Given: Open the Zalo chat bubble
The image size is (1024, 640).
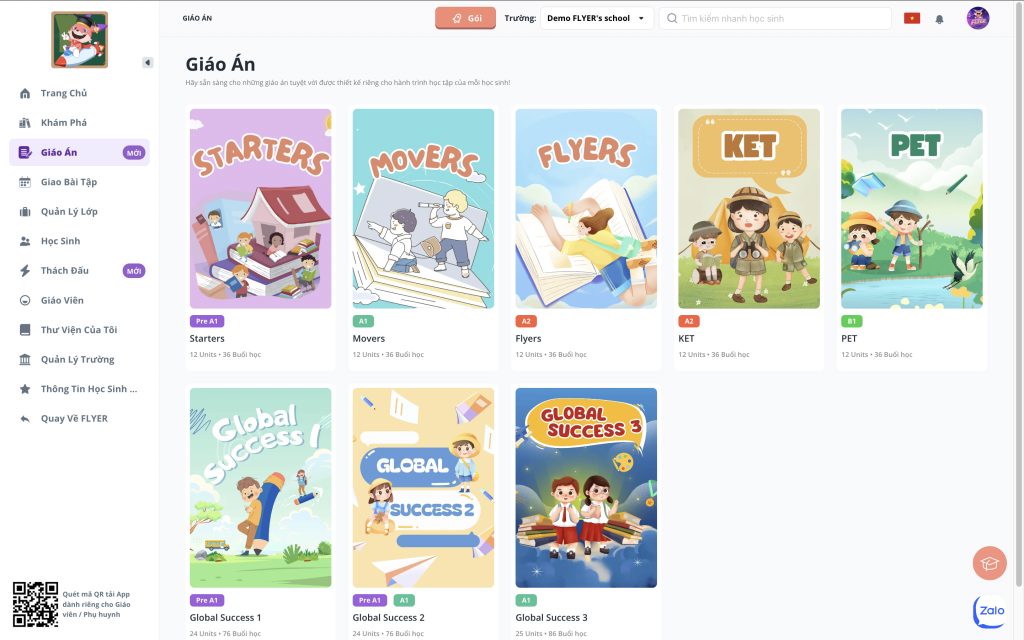Looking at the screenshot, I should pyautogui.click(x=989, y=611).
